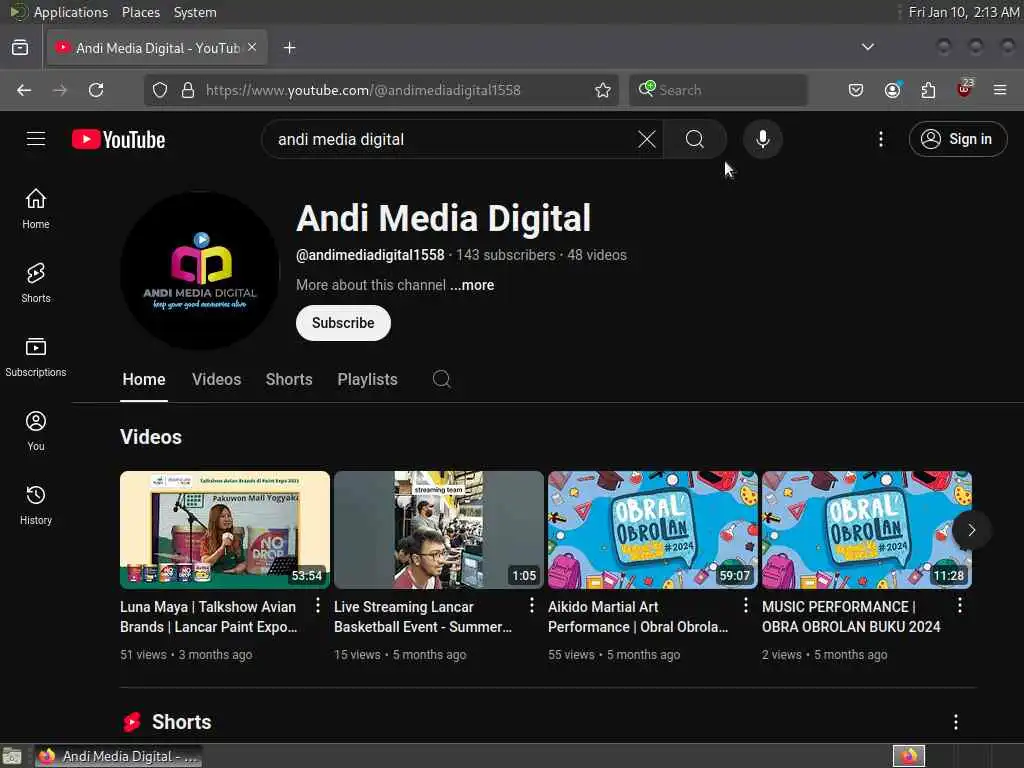Click the YouTube logo
1024x768 pixels.
(x=118, y=139)
